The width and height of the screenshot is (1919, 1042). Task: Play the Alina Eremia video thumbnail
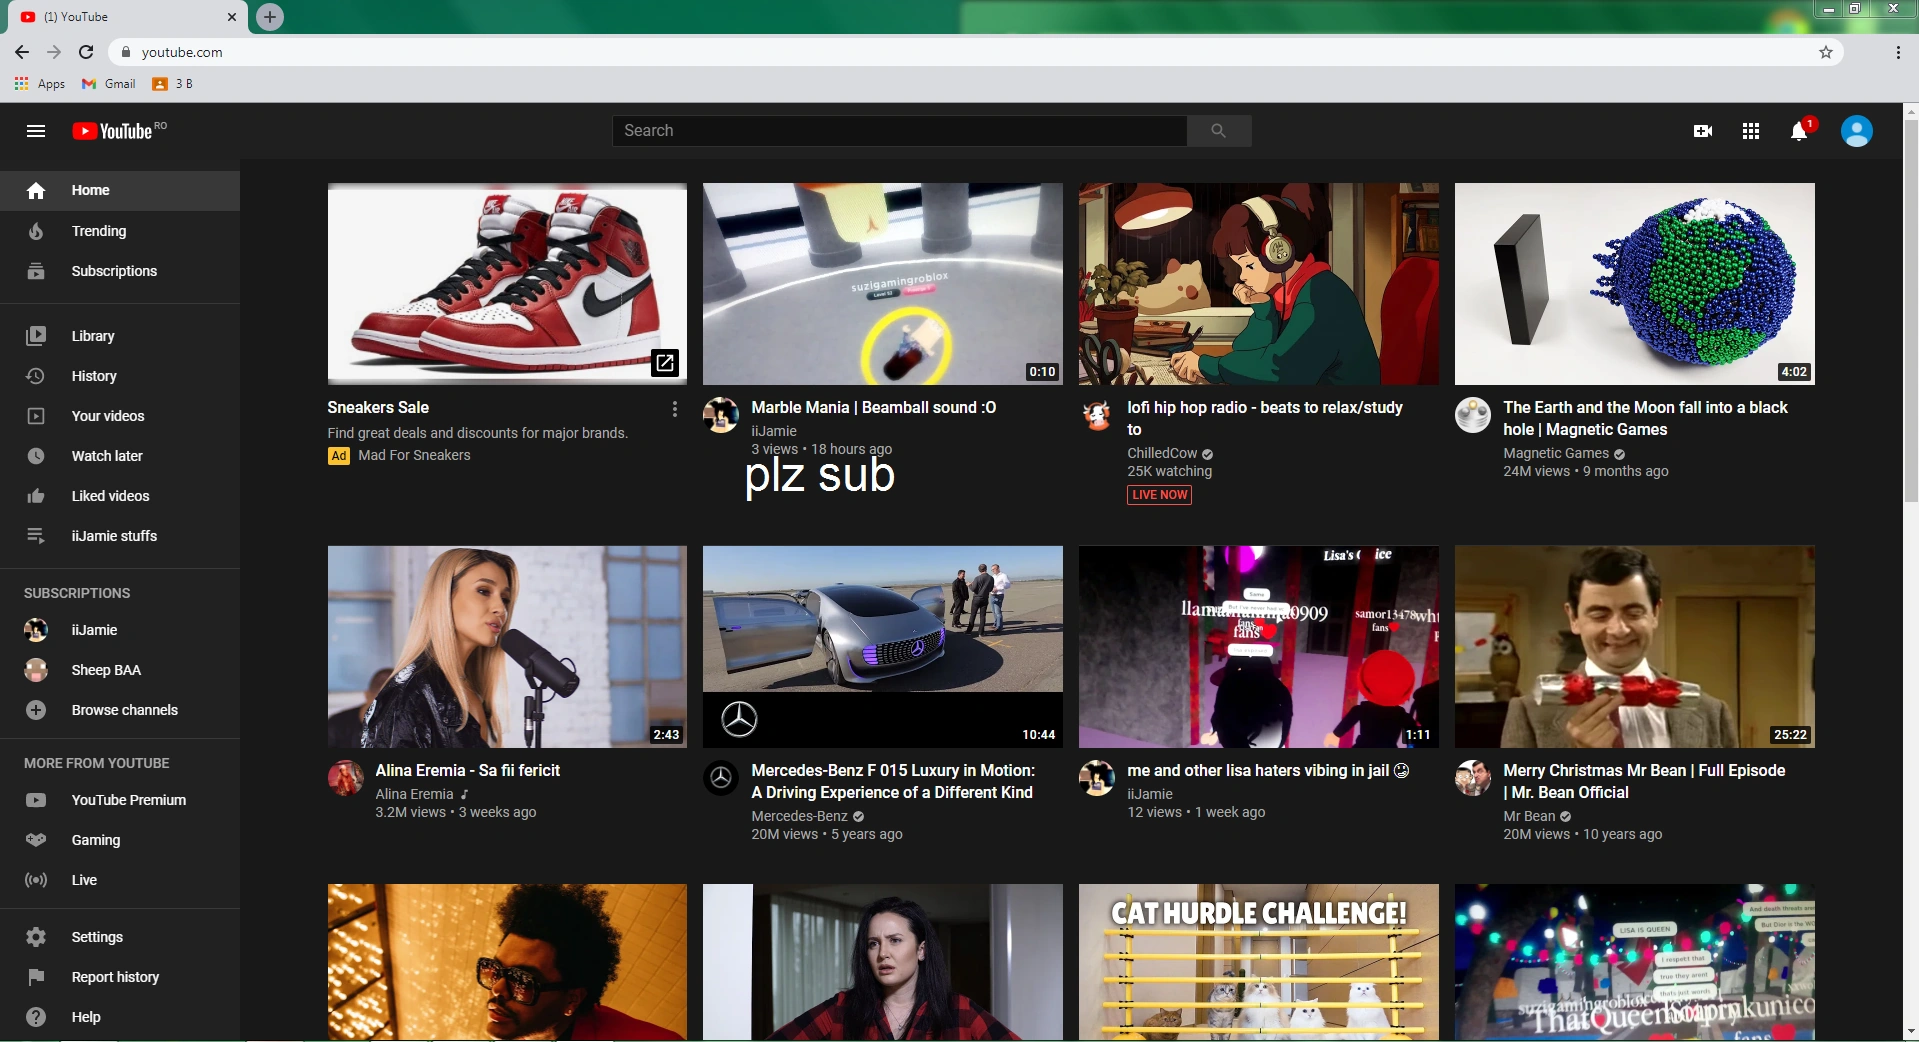(x=507, y=647)
